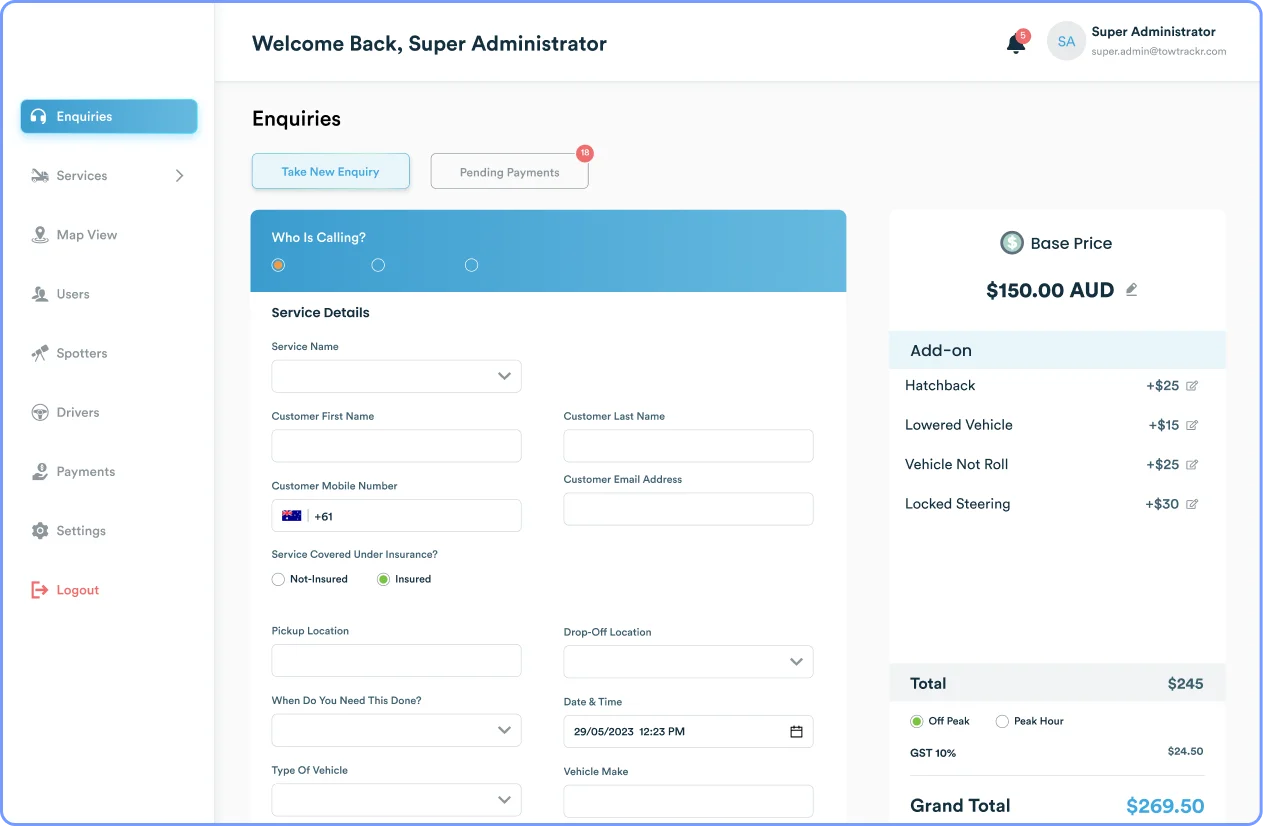Edit the Locked Steering add-on price
Image resolution: width=1263 pixels, height=826 pixels.
tap(1192, 504)
